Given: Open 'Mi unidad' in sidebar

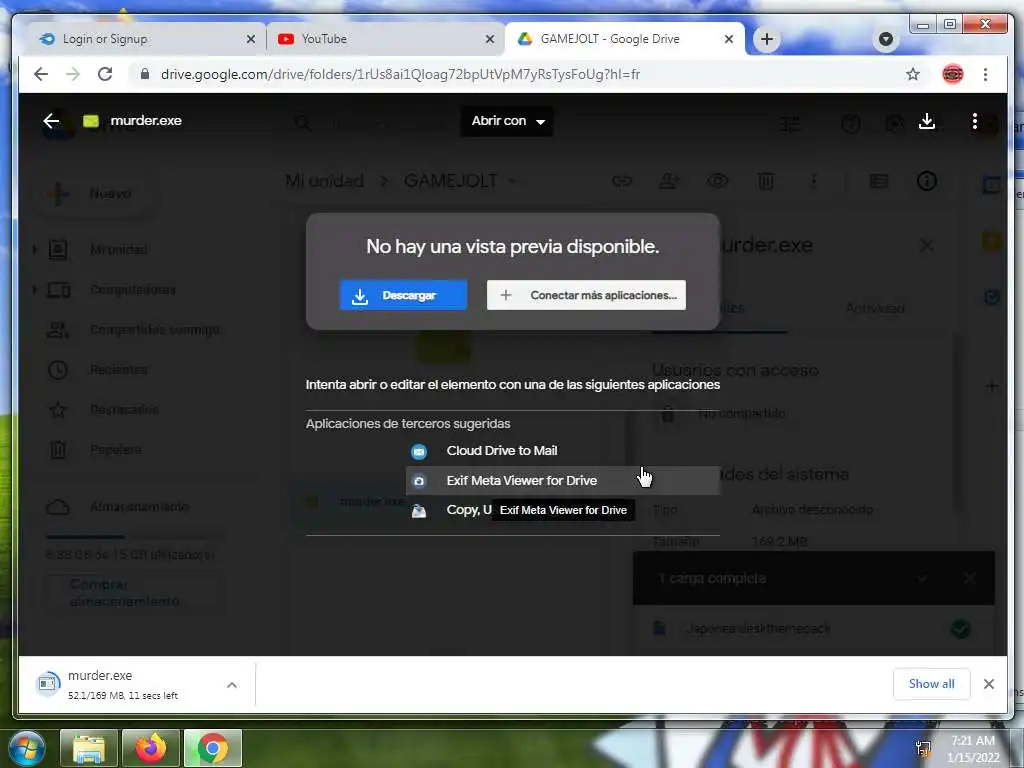Looking at the screenshot, I should tap(119, 249).
